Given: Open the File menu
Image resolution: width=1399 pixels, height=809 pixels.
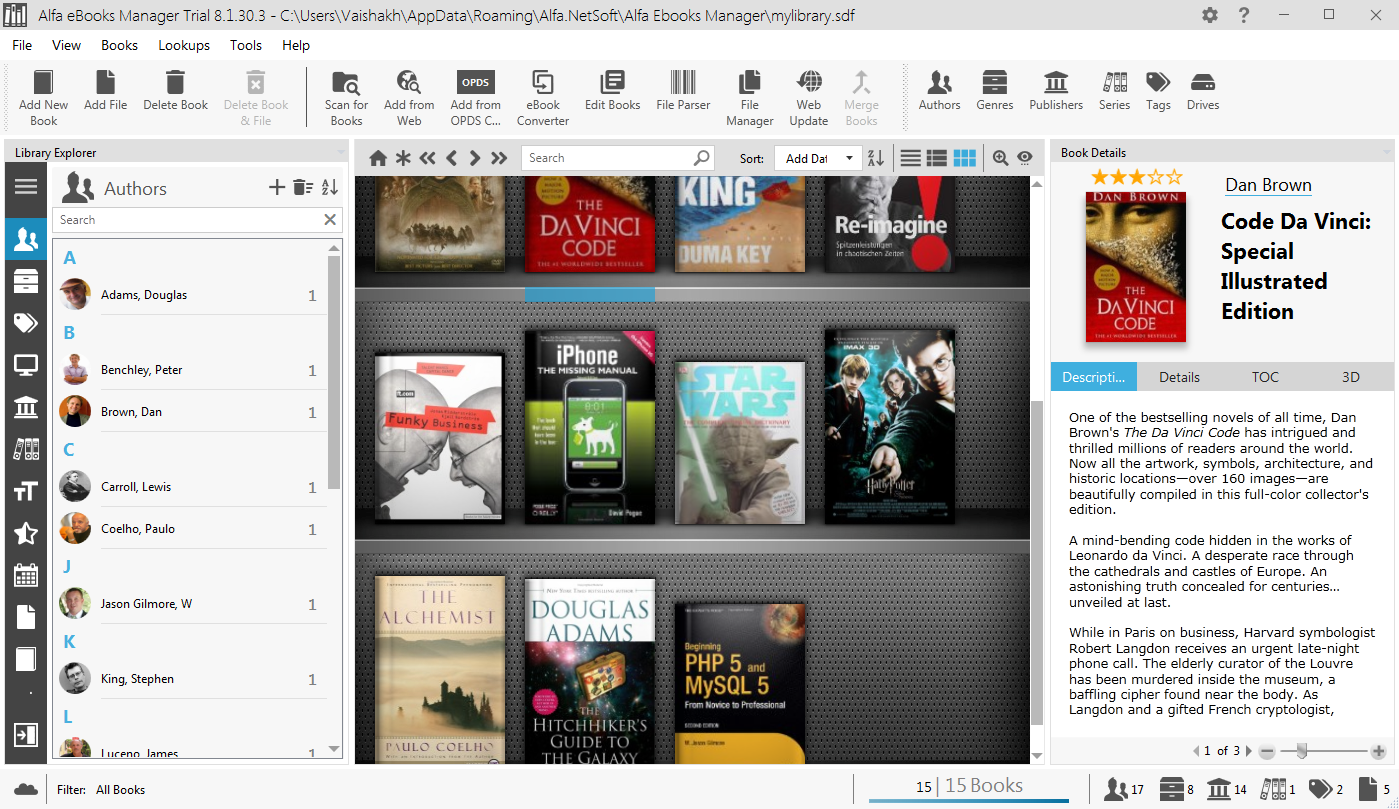Looking at the screenshot, I should (22, 45).
